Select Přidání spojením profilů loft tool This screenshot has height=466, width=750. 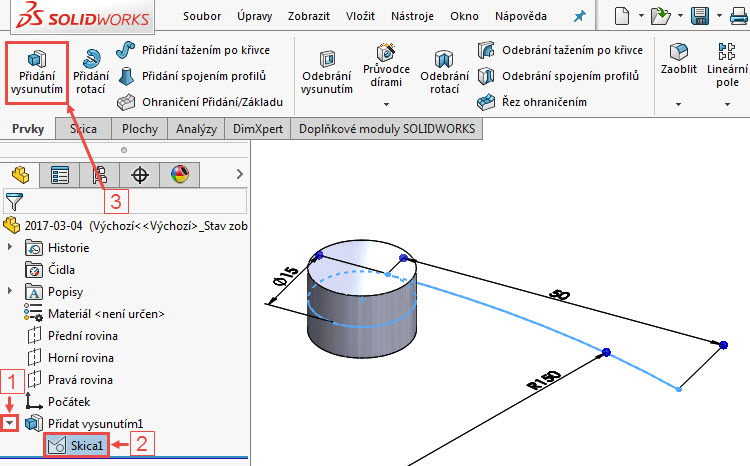click(x=191, y=76)
